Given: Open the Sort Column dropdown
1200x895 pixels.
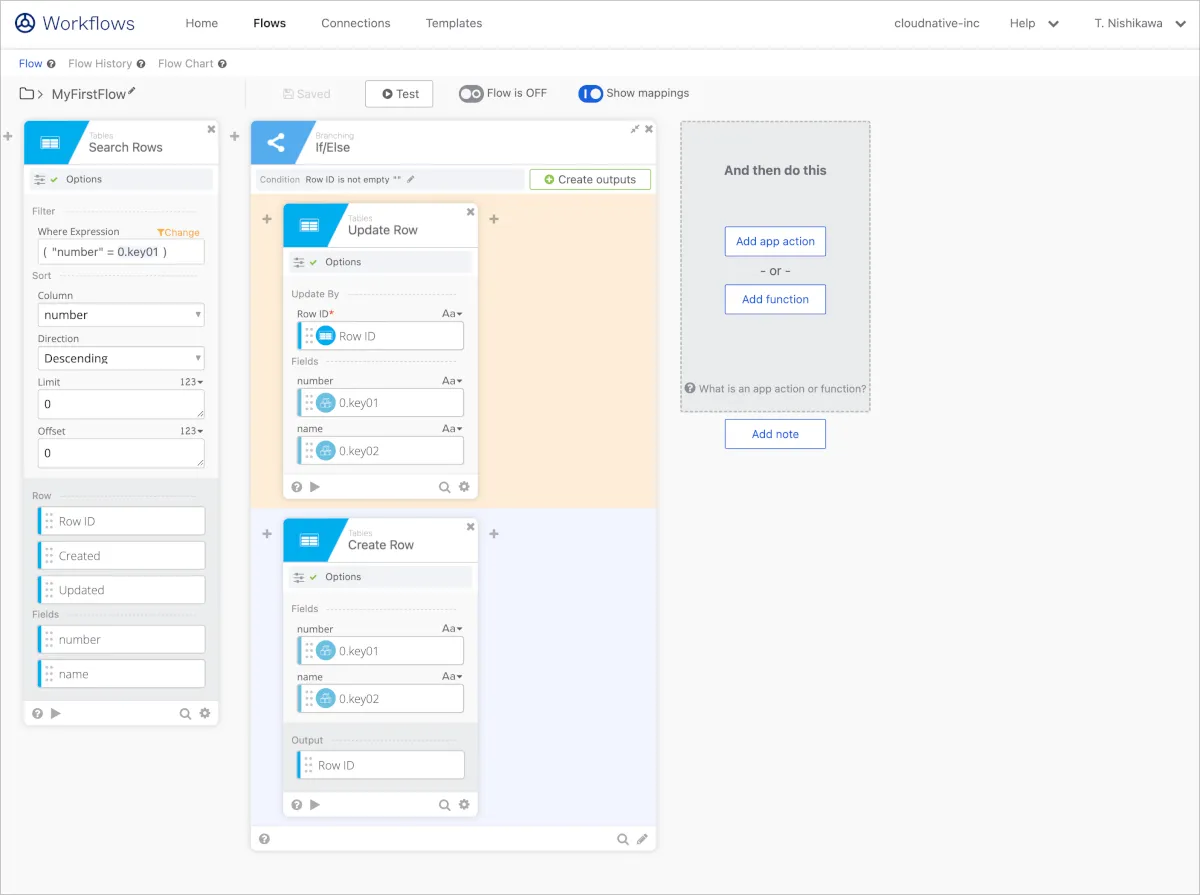Looking at the screenshot, I should [121, 315].
